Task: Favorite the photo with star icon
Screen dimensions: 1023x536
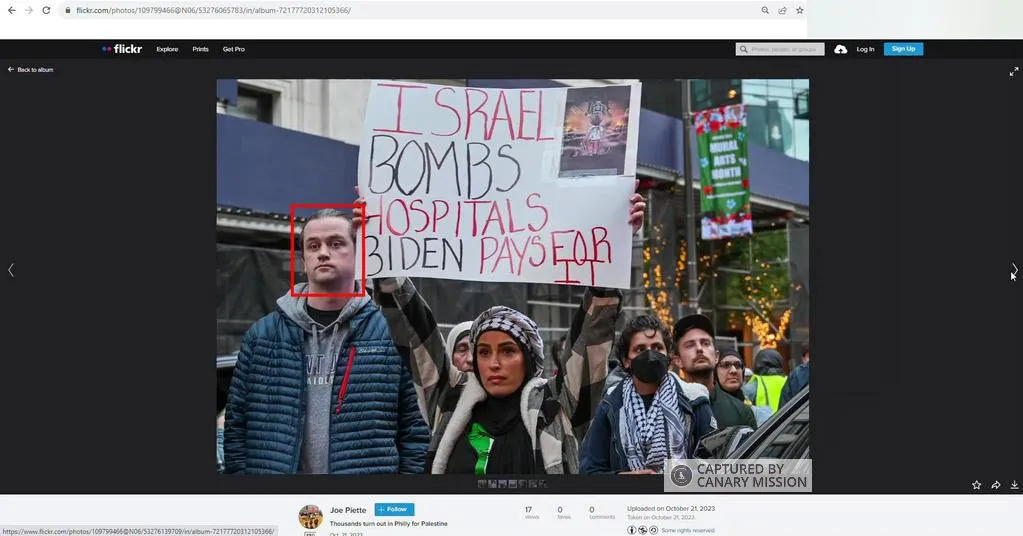Action: (976, 485)
